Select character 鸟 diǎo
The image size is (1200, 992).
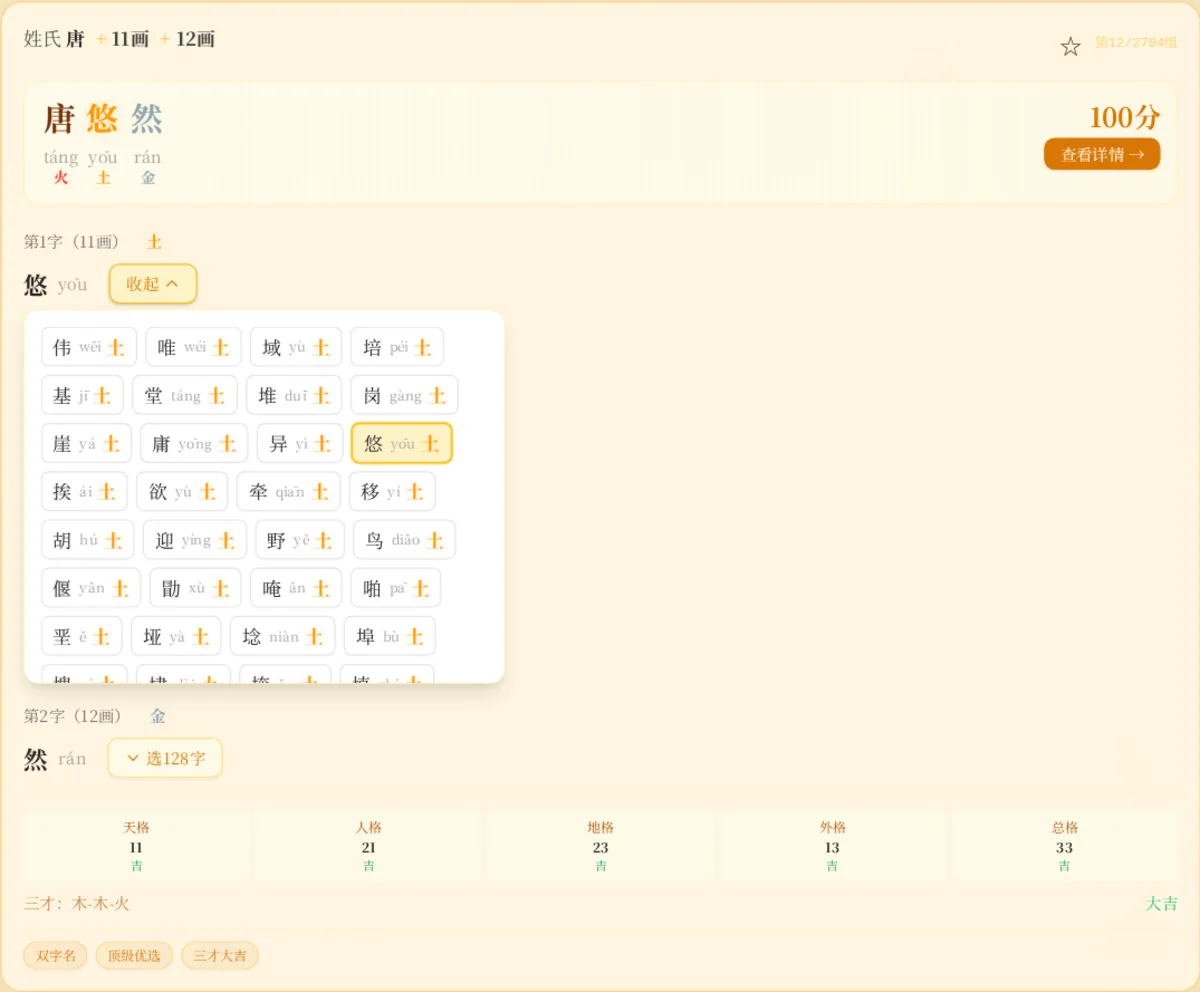(x=404, y=540)
